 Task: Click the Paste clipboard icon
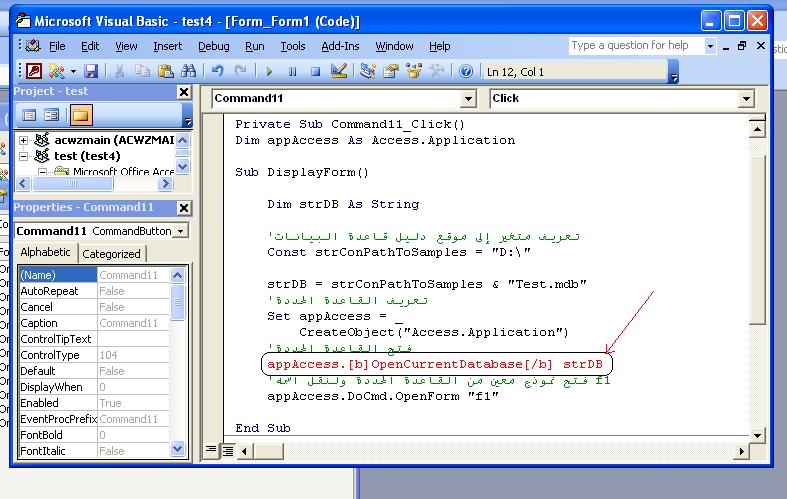pyautogui.click(x=166, y=71)
